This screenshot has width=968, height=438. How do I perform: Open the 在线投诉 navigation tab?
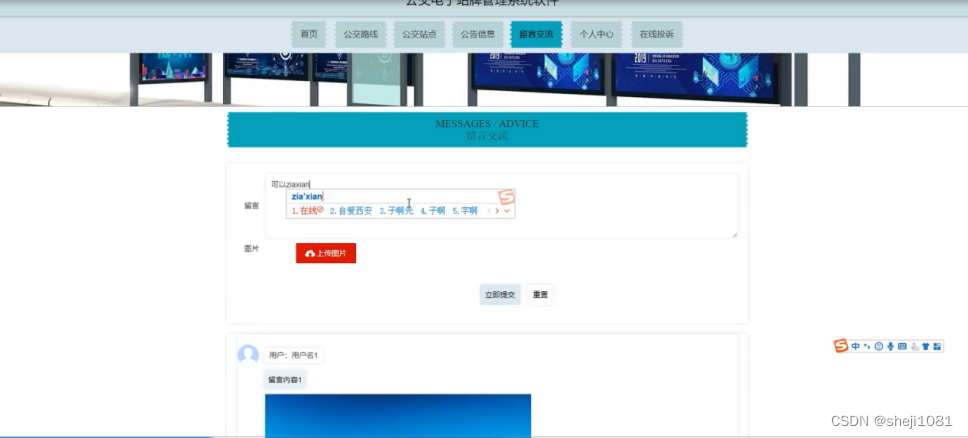click(656, 35)
